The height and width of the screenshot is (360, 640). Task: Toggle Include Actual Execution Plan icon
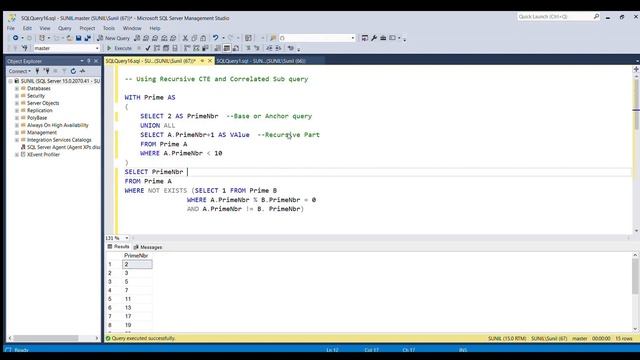(x=187, y=48)
